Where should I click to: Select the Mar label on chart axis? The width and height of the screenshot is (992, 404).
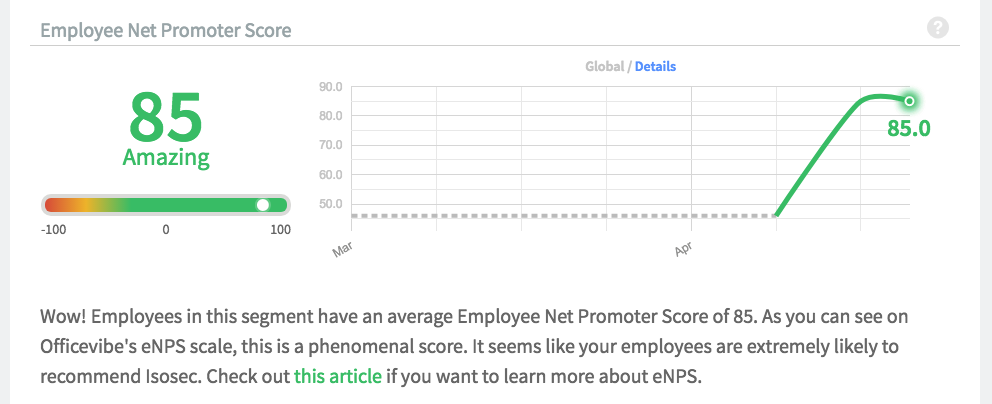(342, 250)
